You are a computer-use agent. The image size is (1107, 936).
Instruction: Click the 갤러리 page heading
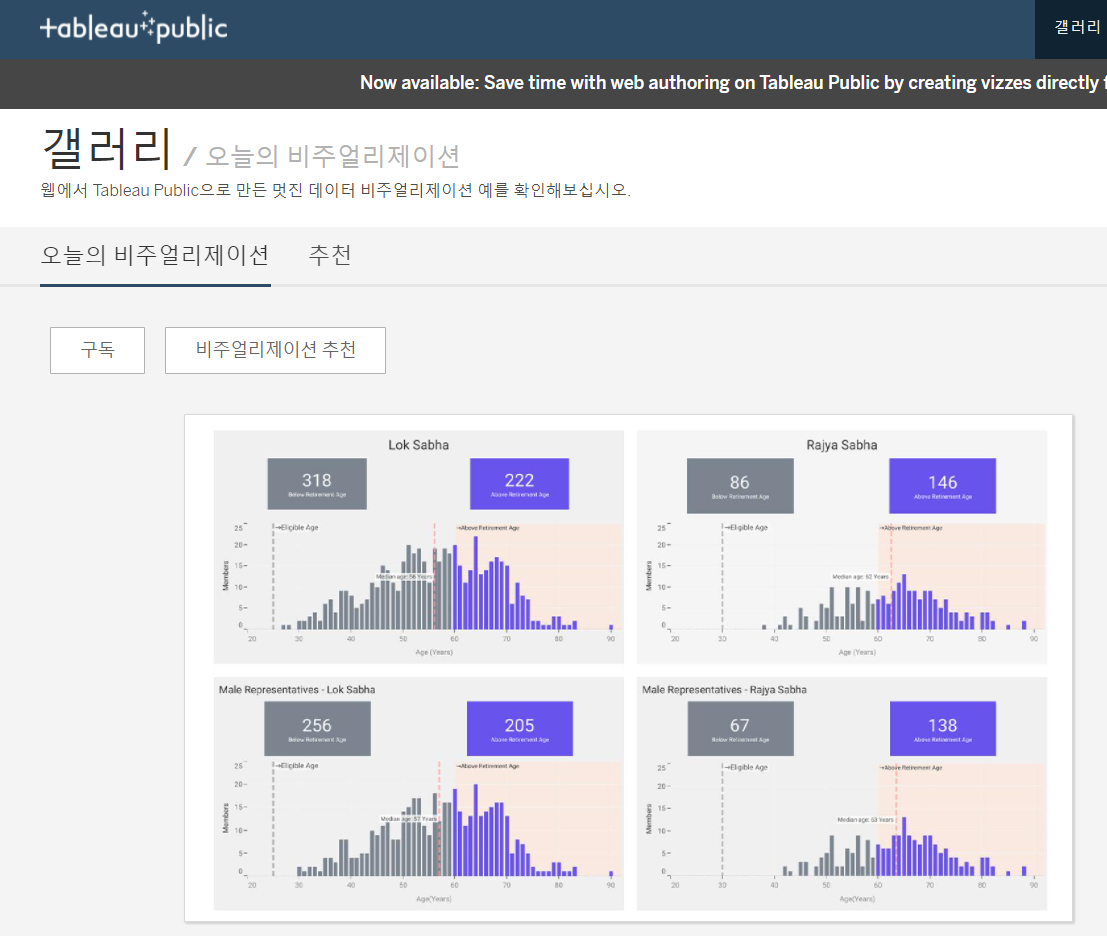[x=107, y=149]
